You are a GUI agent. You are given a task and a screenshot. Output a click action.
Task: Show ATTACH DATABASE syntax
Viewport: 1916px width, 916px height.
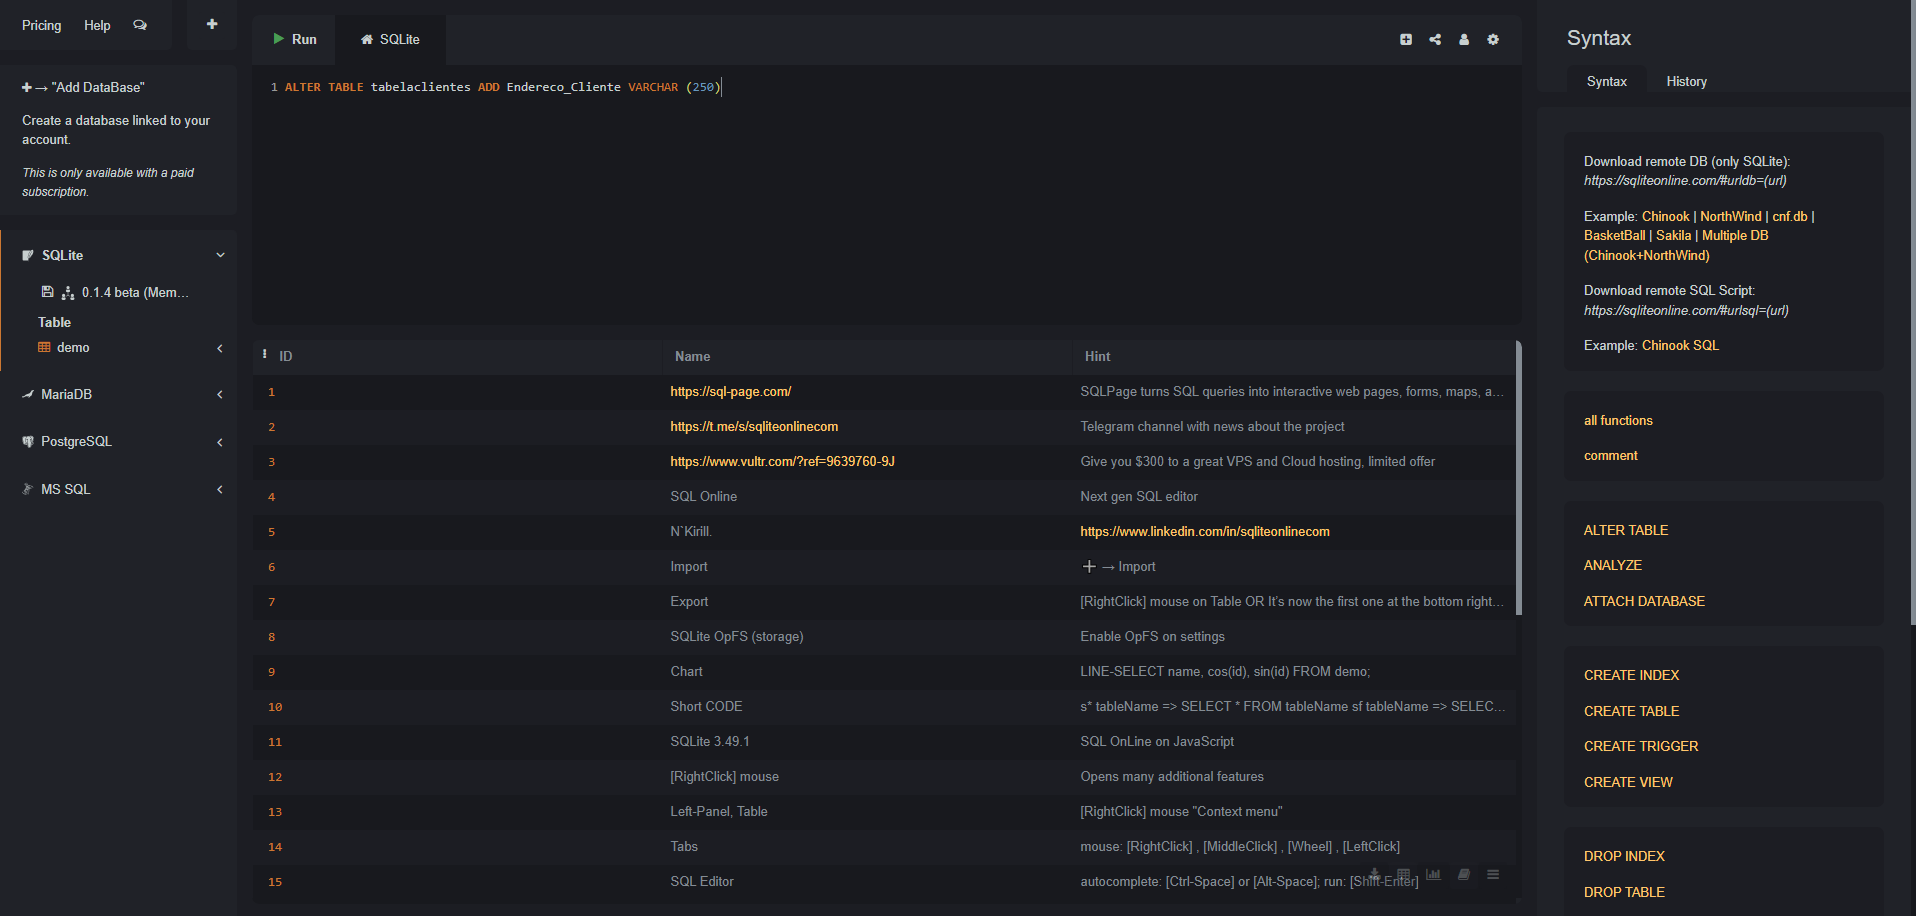1644,601
